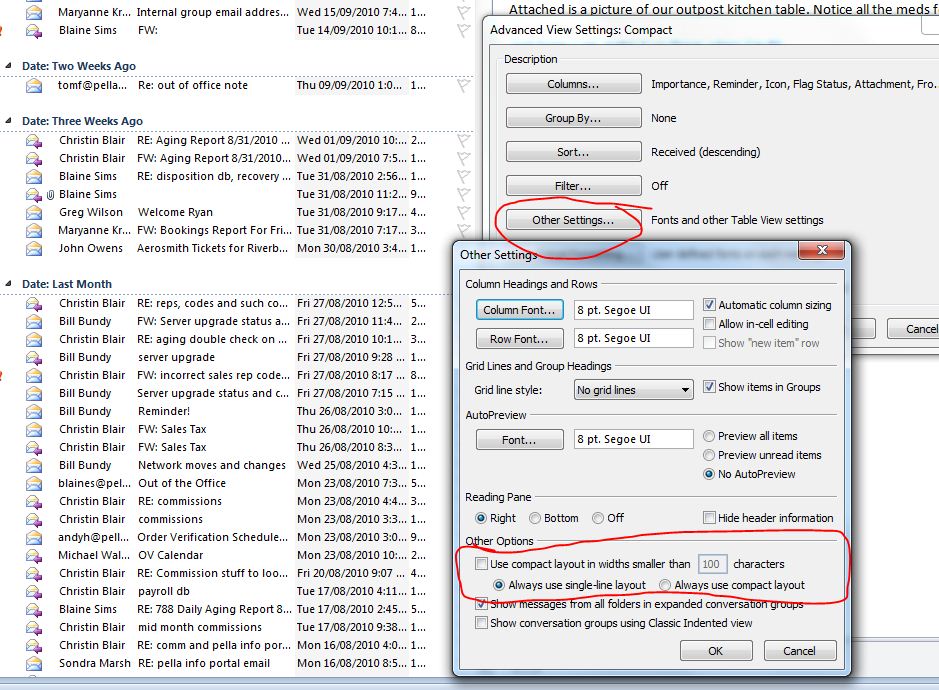Set Reading Pane to Bottom
939x690 pixels.
[540, 517]
